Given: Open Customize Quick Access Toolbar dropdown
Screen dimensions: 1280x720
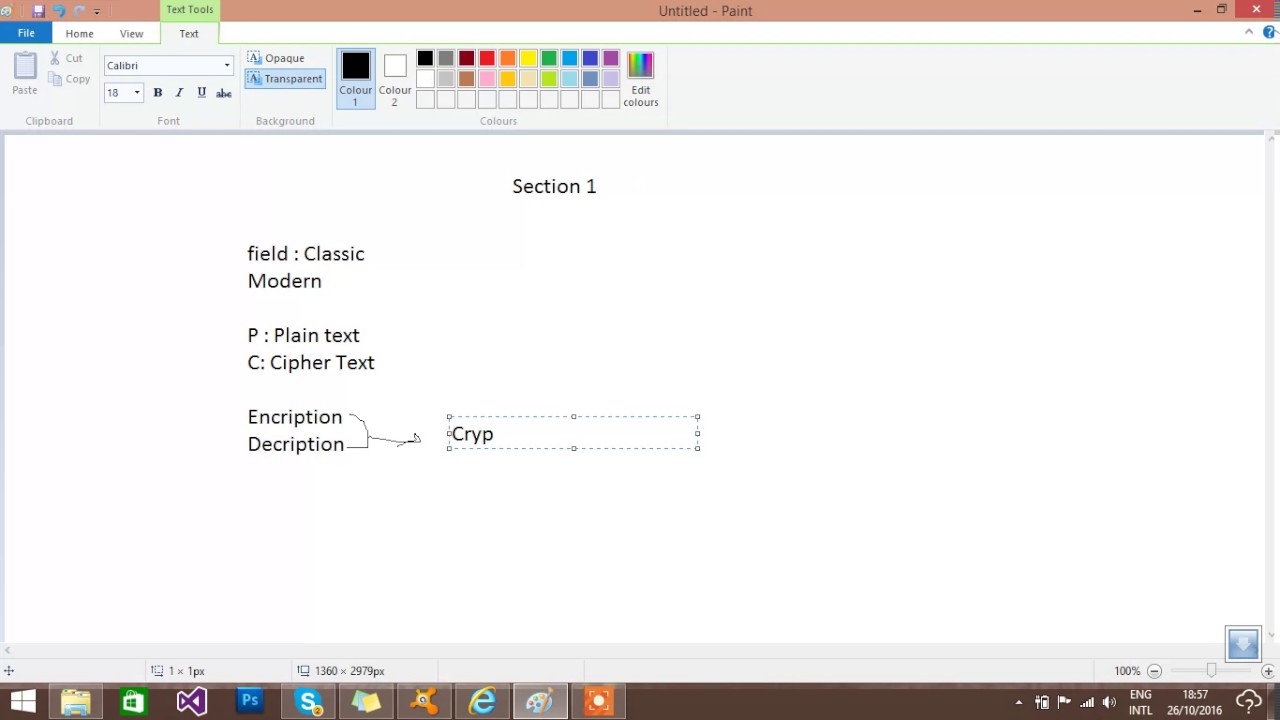Looking at the screenshot, I should point(97,12).
